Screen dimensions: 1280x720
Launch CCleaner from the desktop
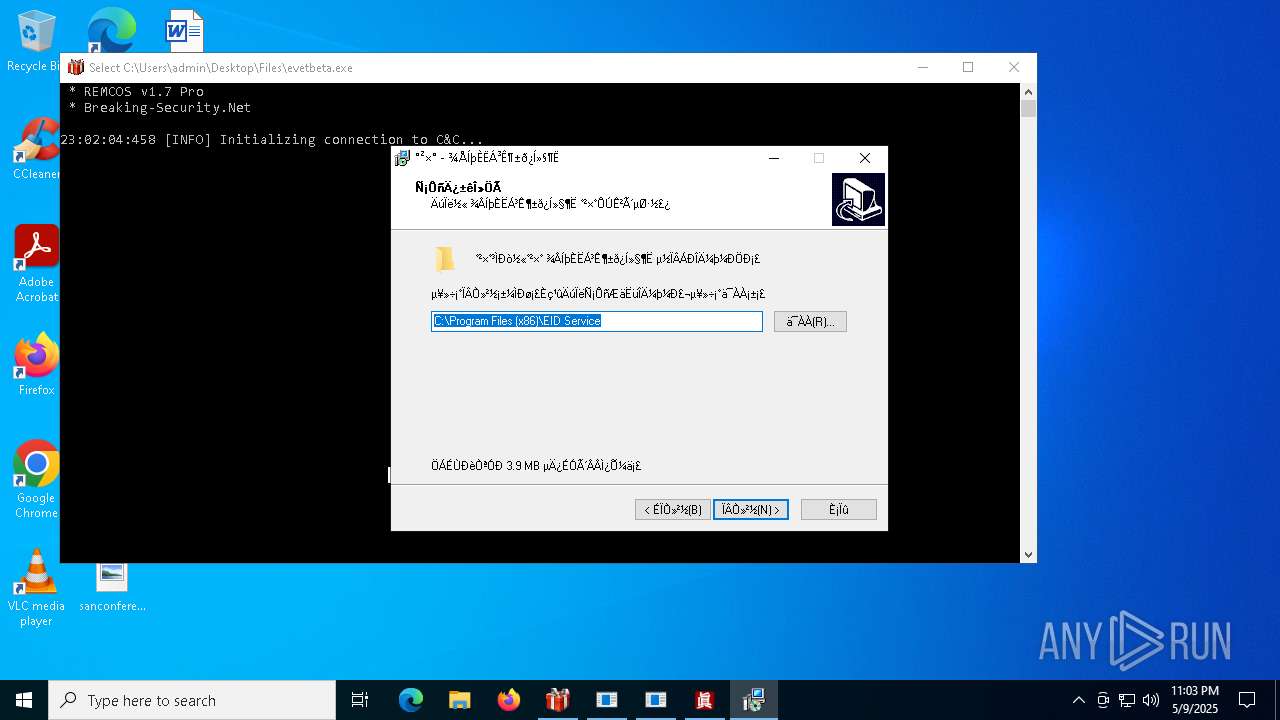(x=36, y=150)
